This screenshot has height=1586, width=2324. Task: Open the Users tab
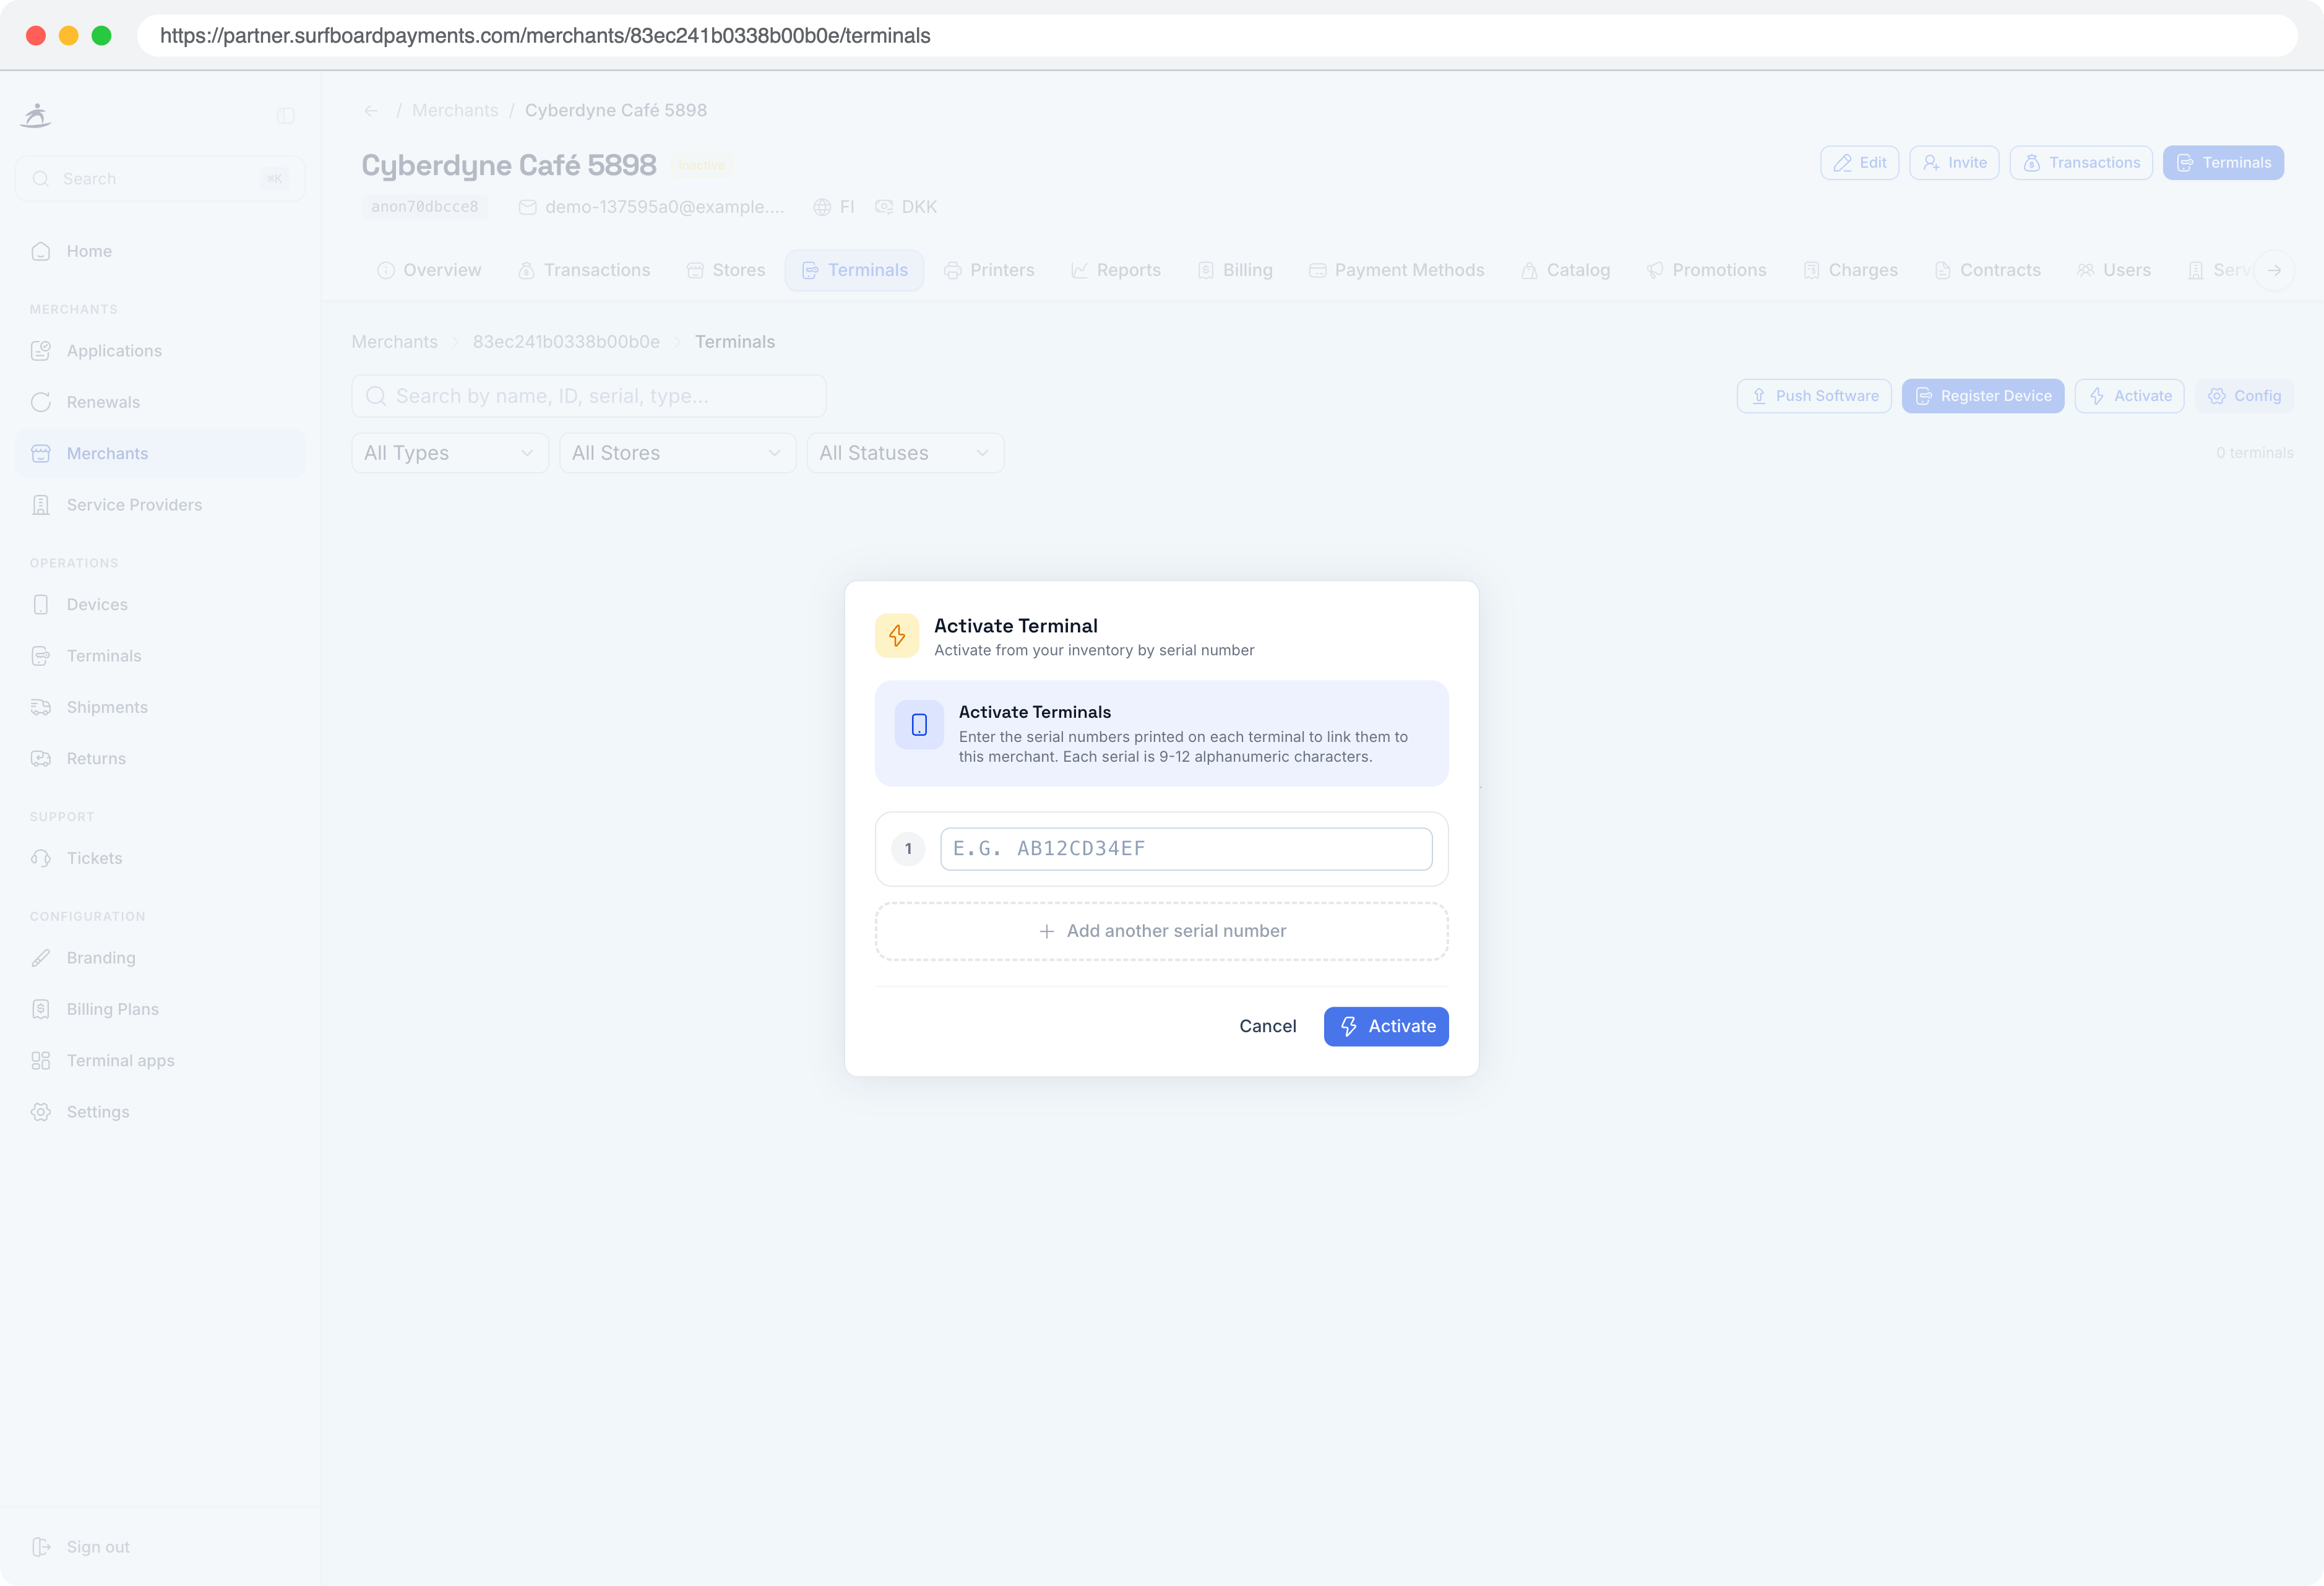click(x=2113, y=270)
